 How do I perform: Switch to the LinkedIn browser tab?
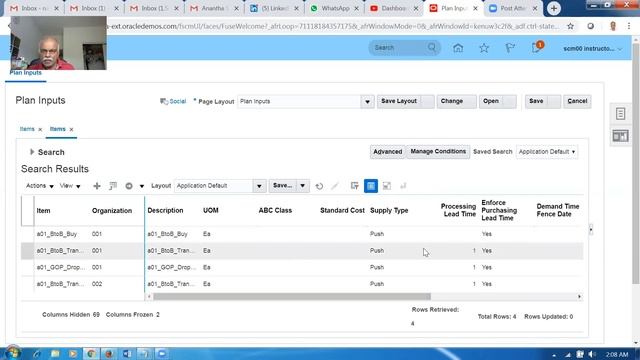pyautogui.click(x=273, y=8)
